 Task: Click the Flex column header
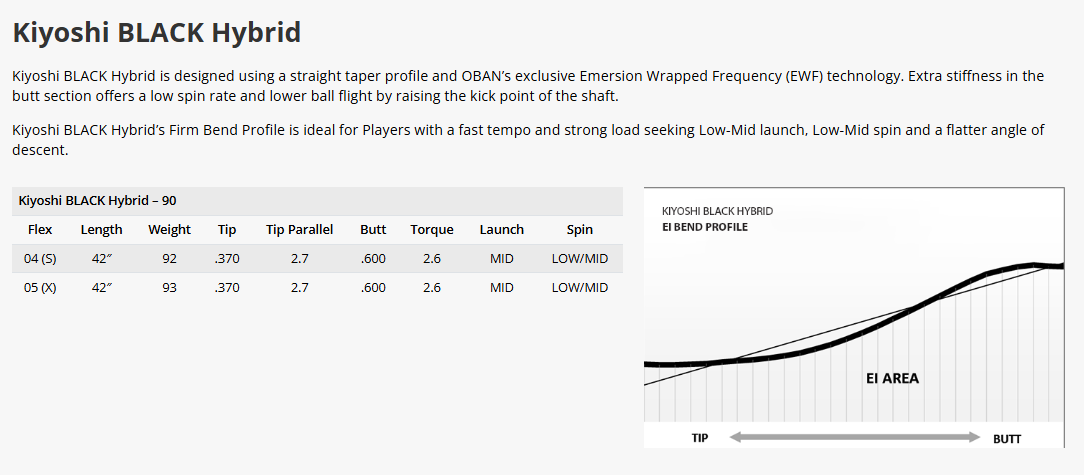[x=40, y=229]
